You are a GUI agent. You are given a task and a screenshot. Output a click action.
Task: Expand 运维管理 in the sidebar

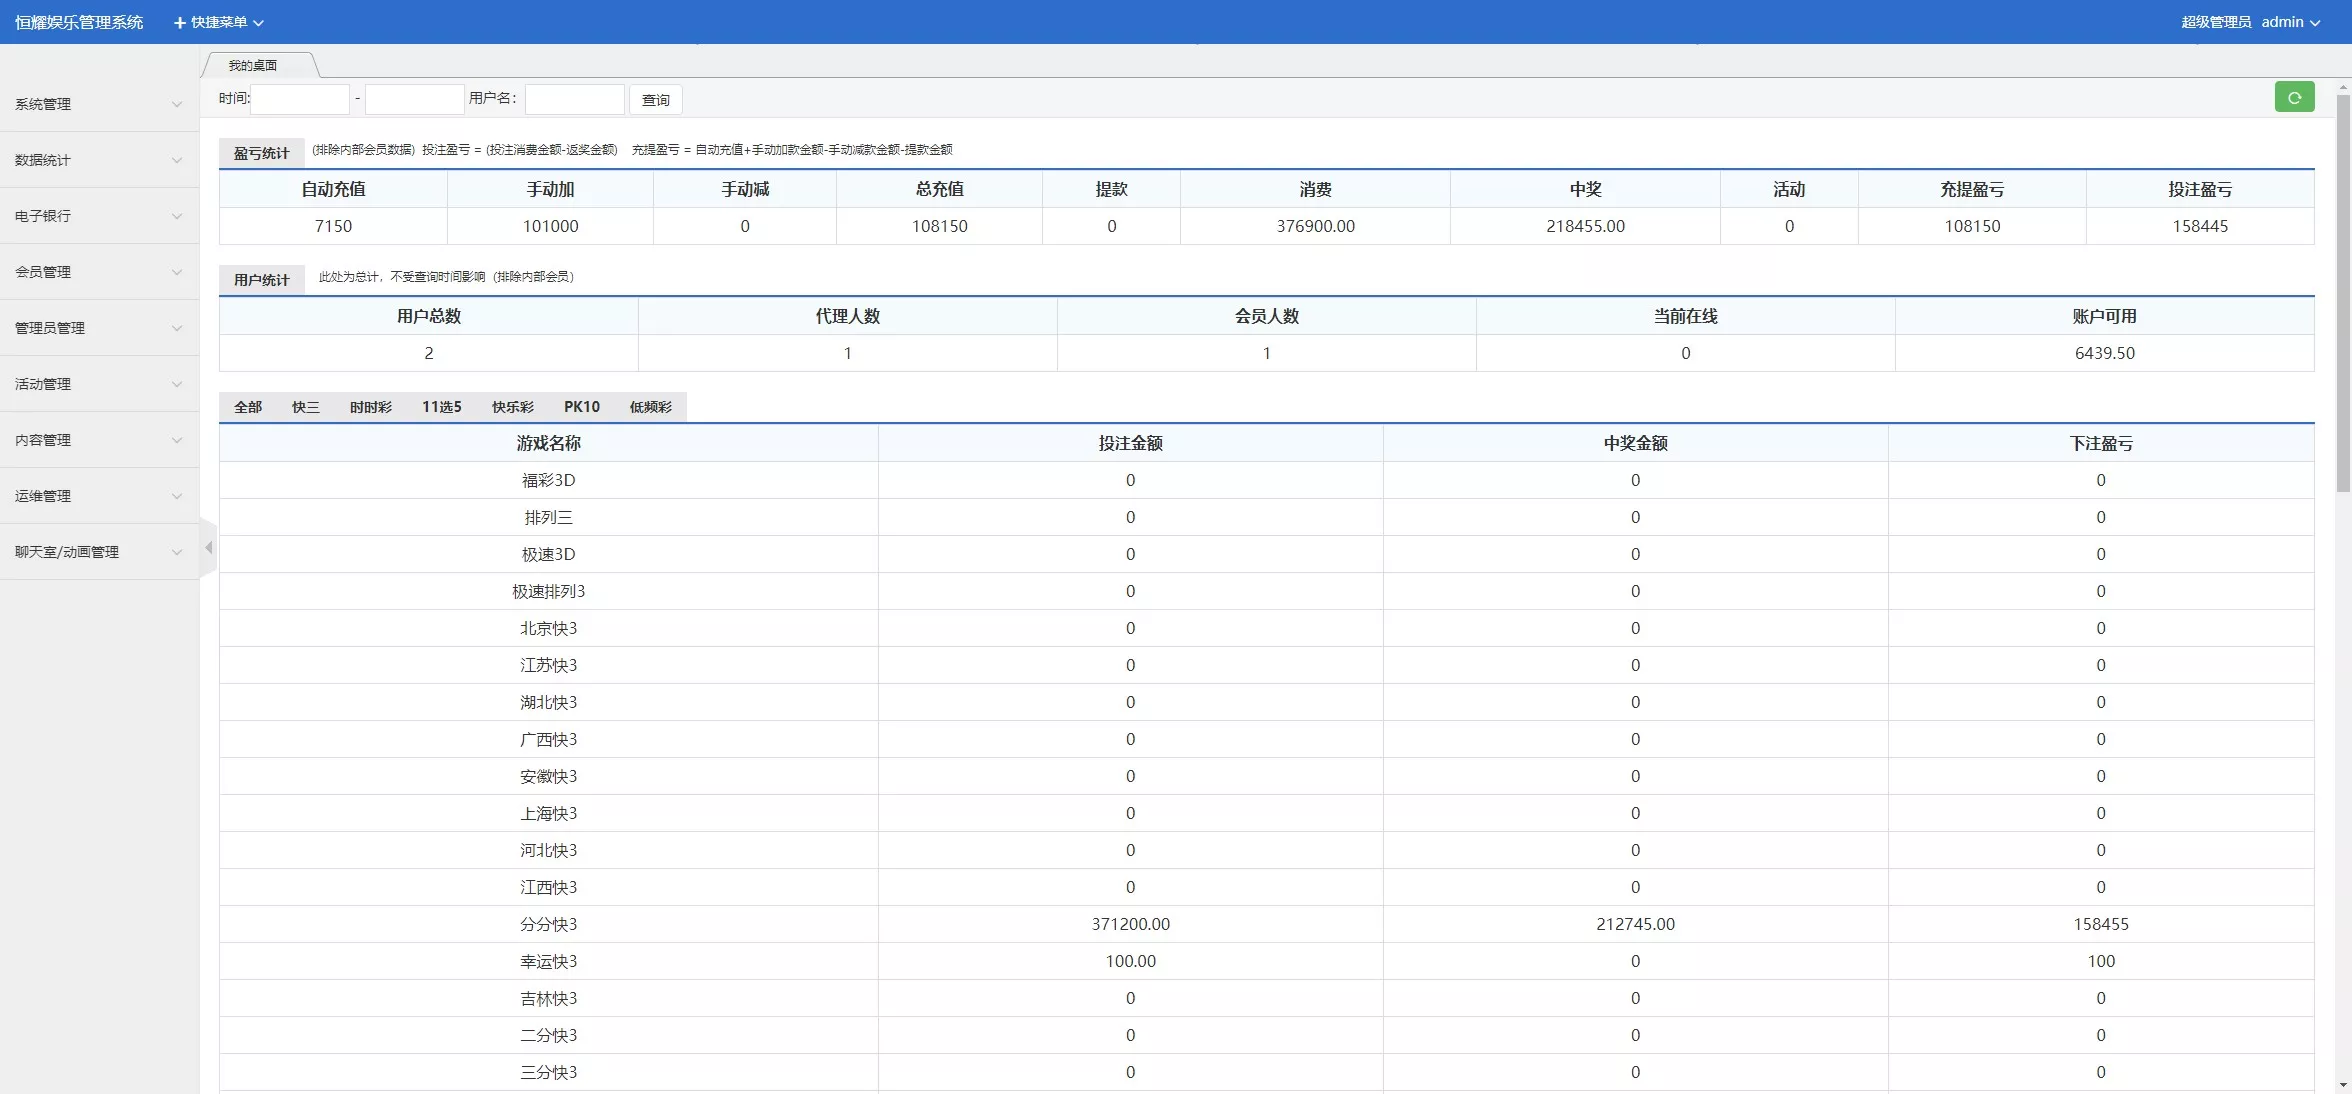[97, 495]
